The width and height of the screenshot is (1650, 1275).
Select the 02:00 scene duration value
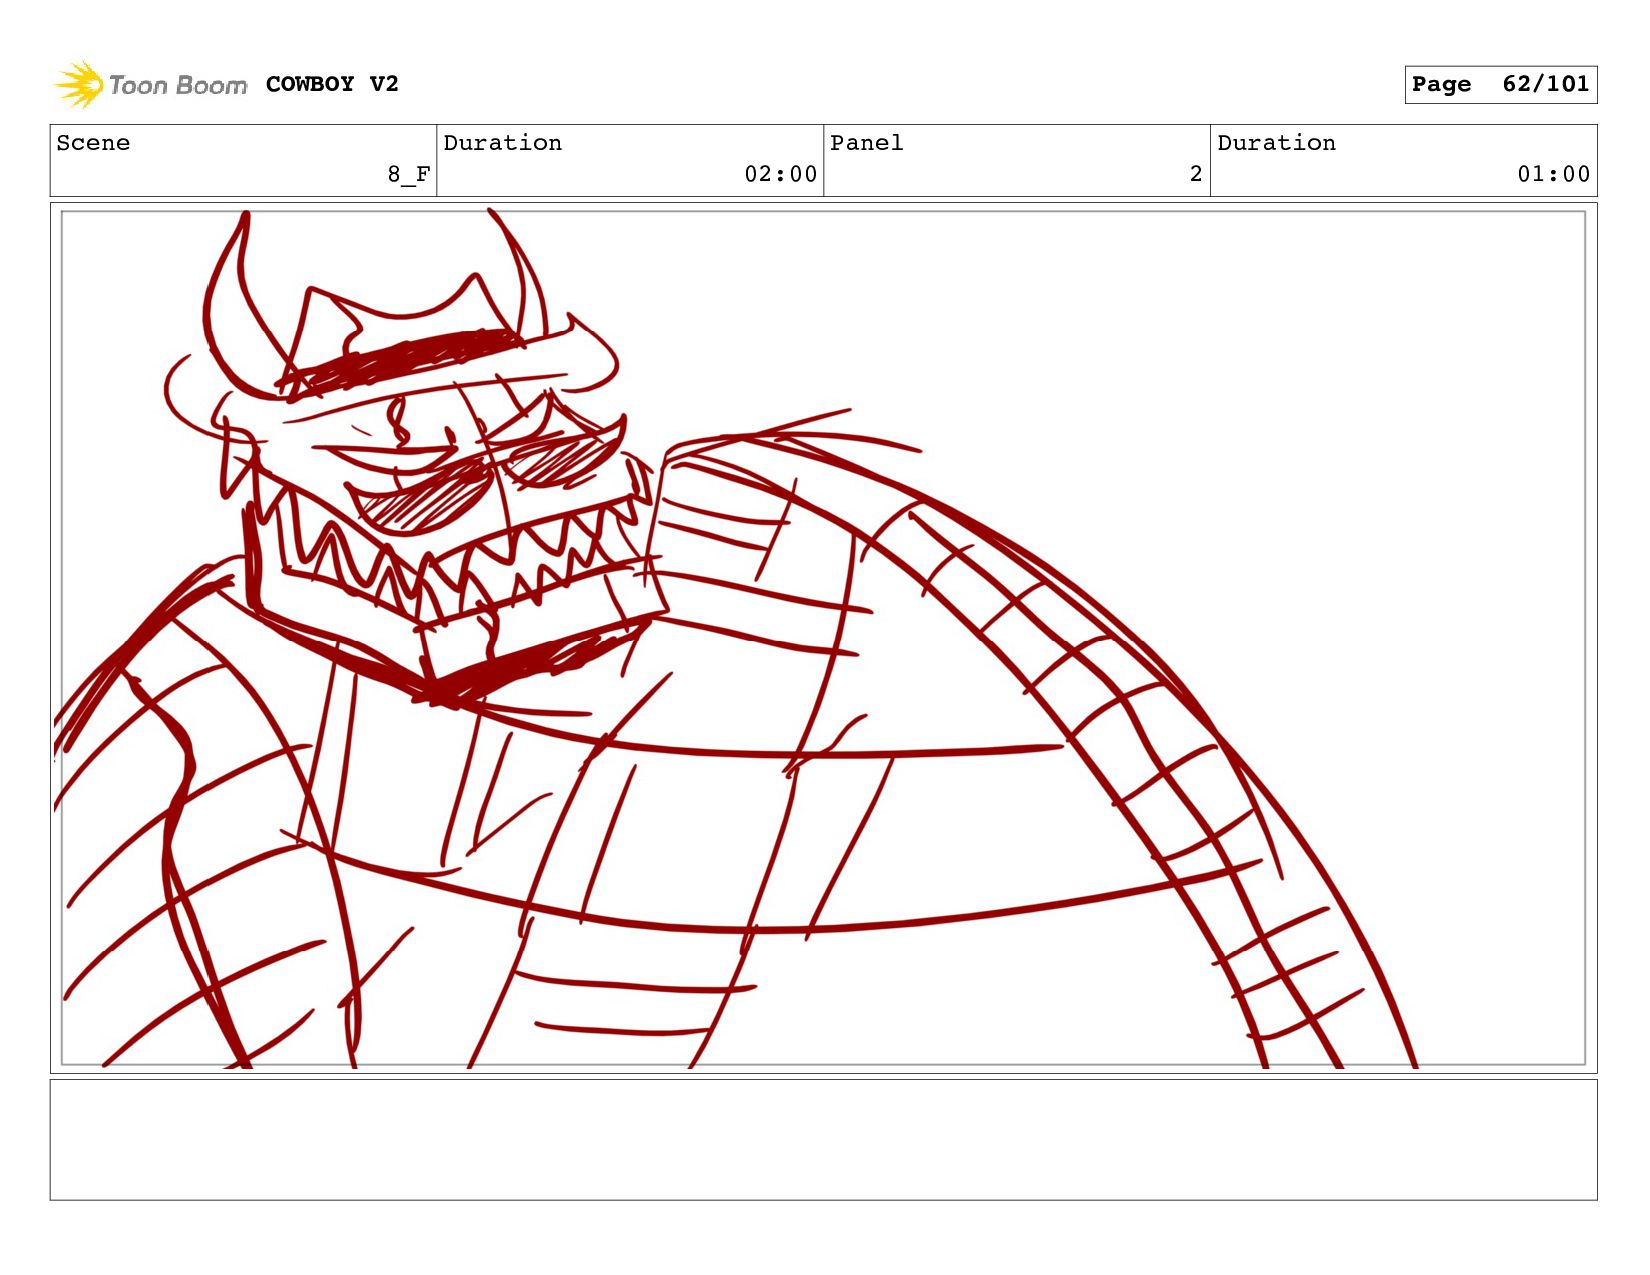(780, 174)
